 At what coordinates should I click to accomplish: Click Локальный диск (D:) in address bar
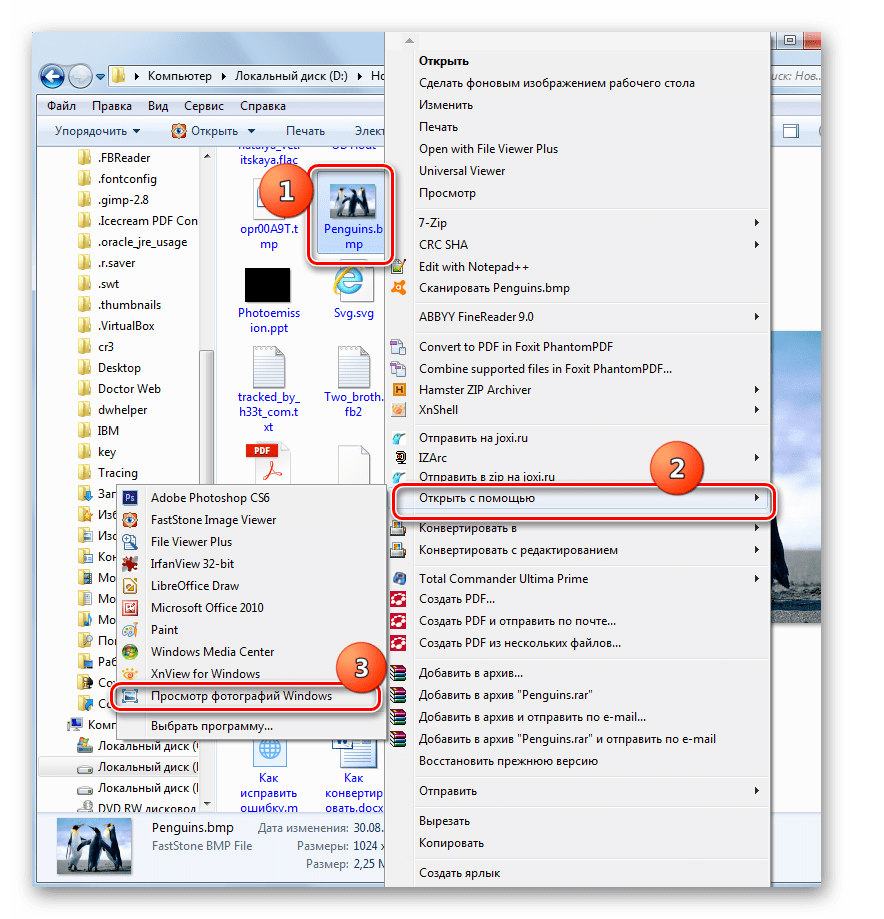pos(291,76)
